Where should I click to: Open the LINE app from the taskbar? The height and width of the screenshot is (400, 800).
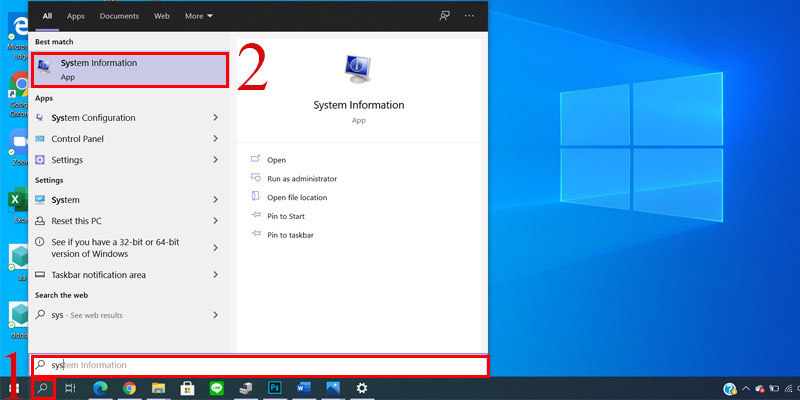pos(216,389)
